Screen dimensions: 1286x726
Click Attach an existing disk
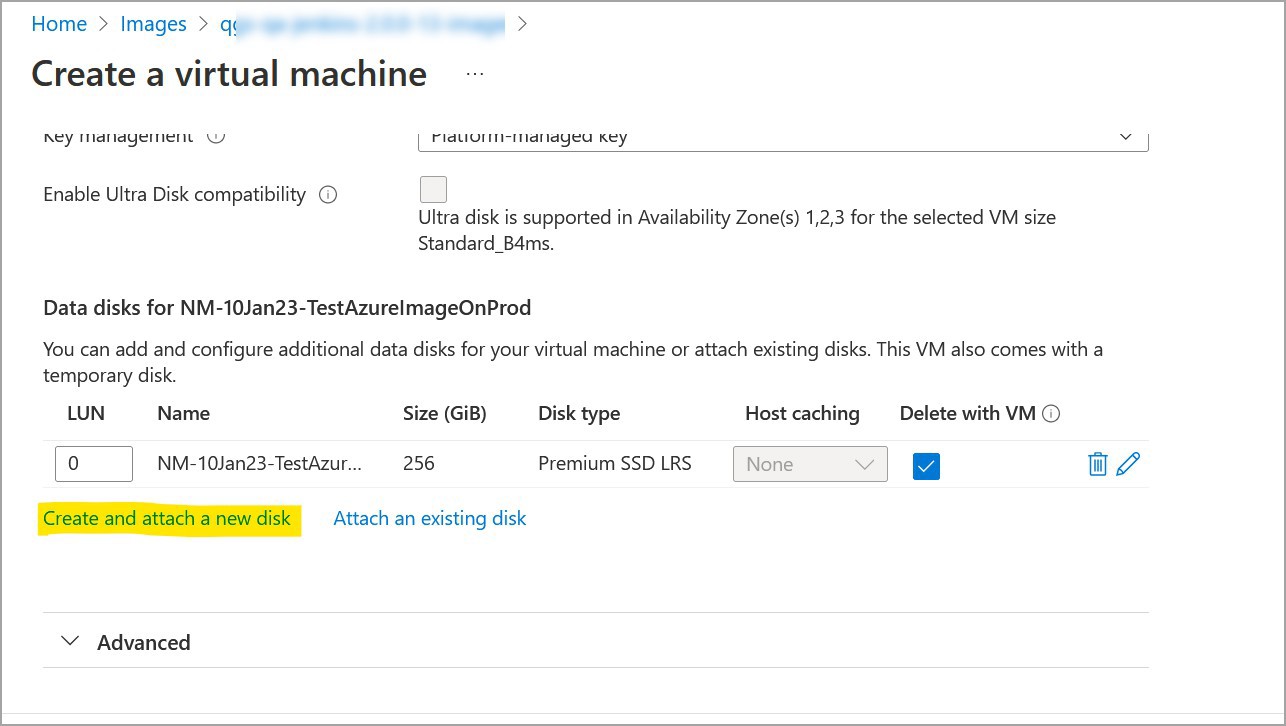[429, 518]
